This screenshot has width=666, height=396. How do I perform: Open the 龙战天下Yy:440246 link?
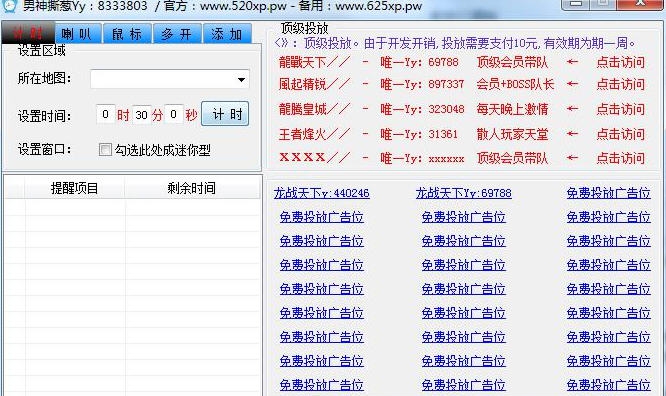[322, 193]
